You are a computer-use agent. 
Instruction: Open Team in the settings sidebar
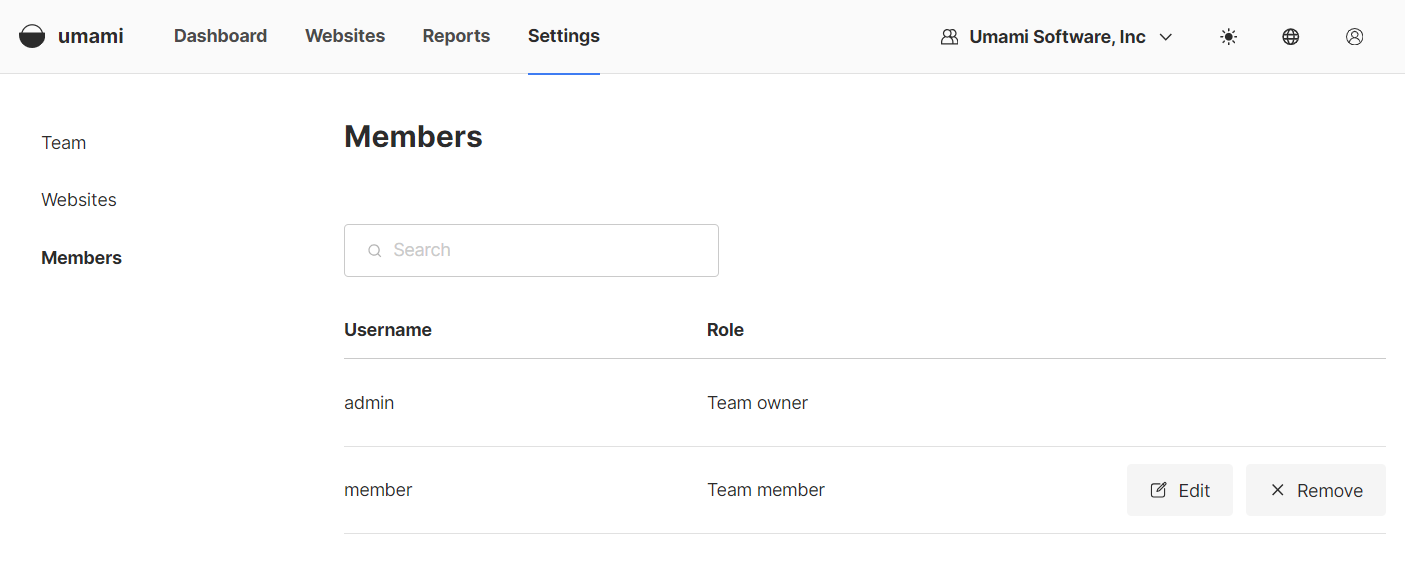tap(64, 143)
